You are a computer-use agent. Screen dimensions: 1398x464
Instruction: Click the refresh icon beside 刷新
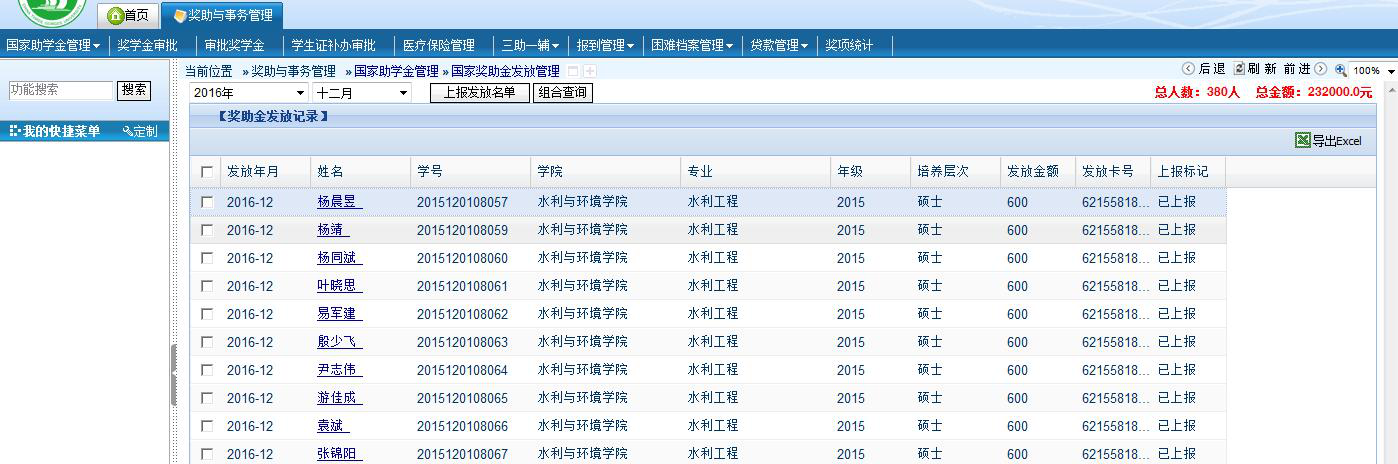1240,69
